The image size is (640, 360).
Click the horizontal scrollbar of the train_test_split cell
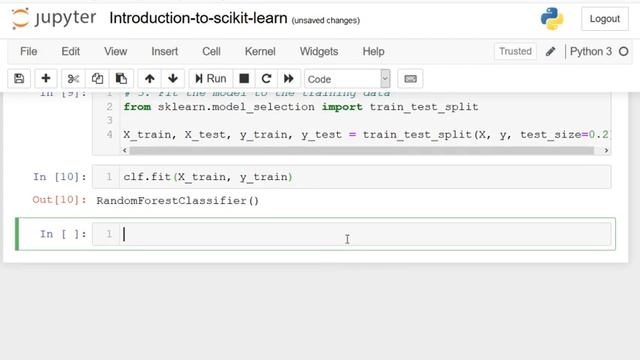point(361,151)
